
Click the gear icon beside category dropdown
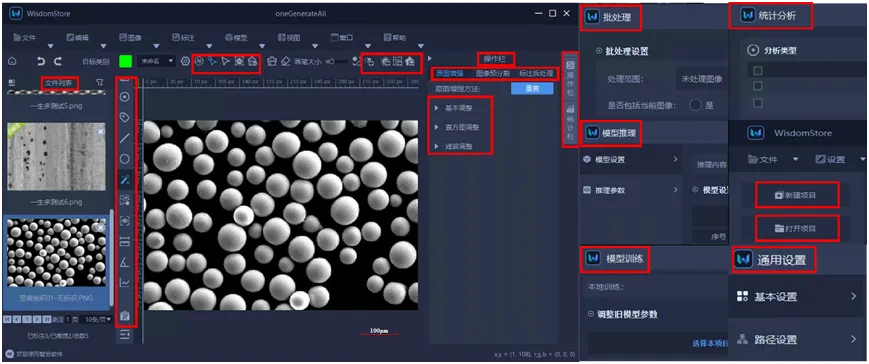click(186, 61)
